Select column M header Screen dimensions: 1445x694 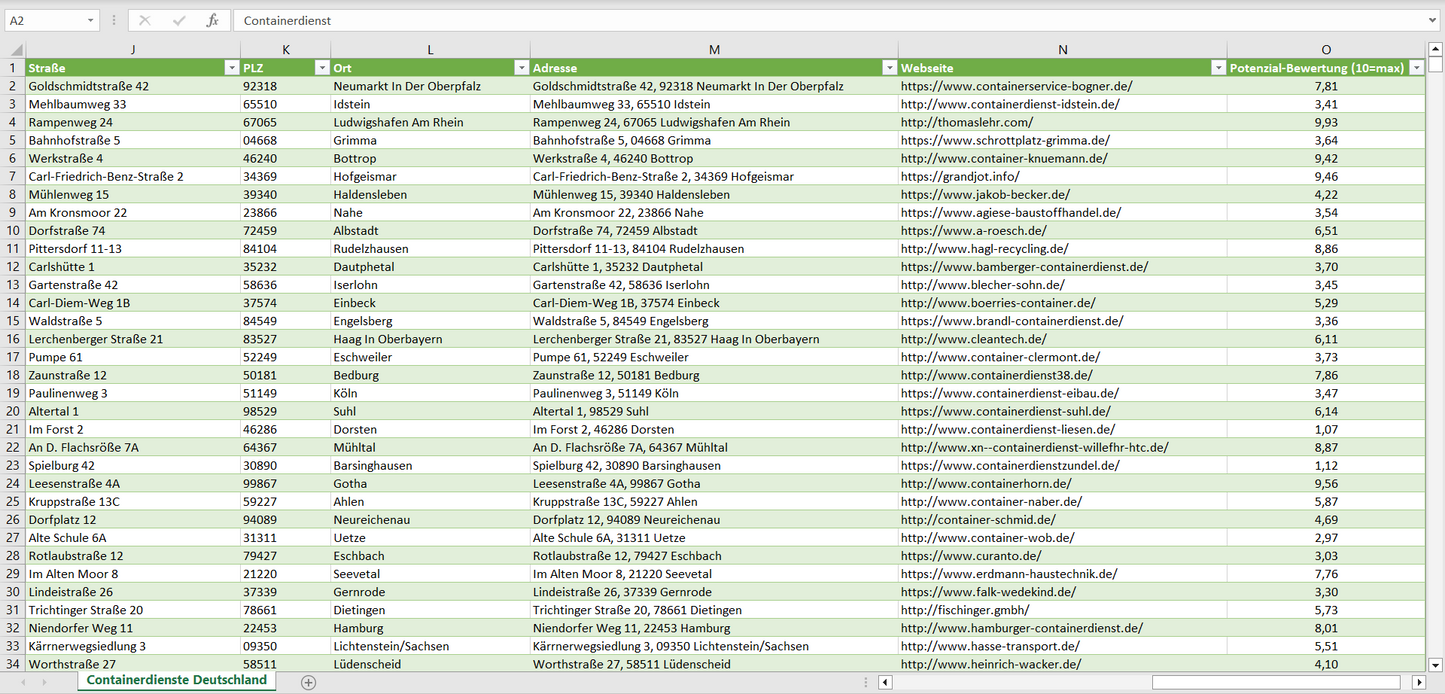(714, 50)
